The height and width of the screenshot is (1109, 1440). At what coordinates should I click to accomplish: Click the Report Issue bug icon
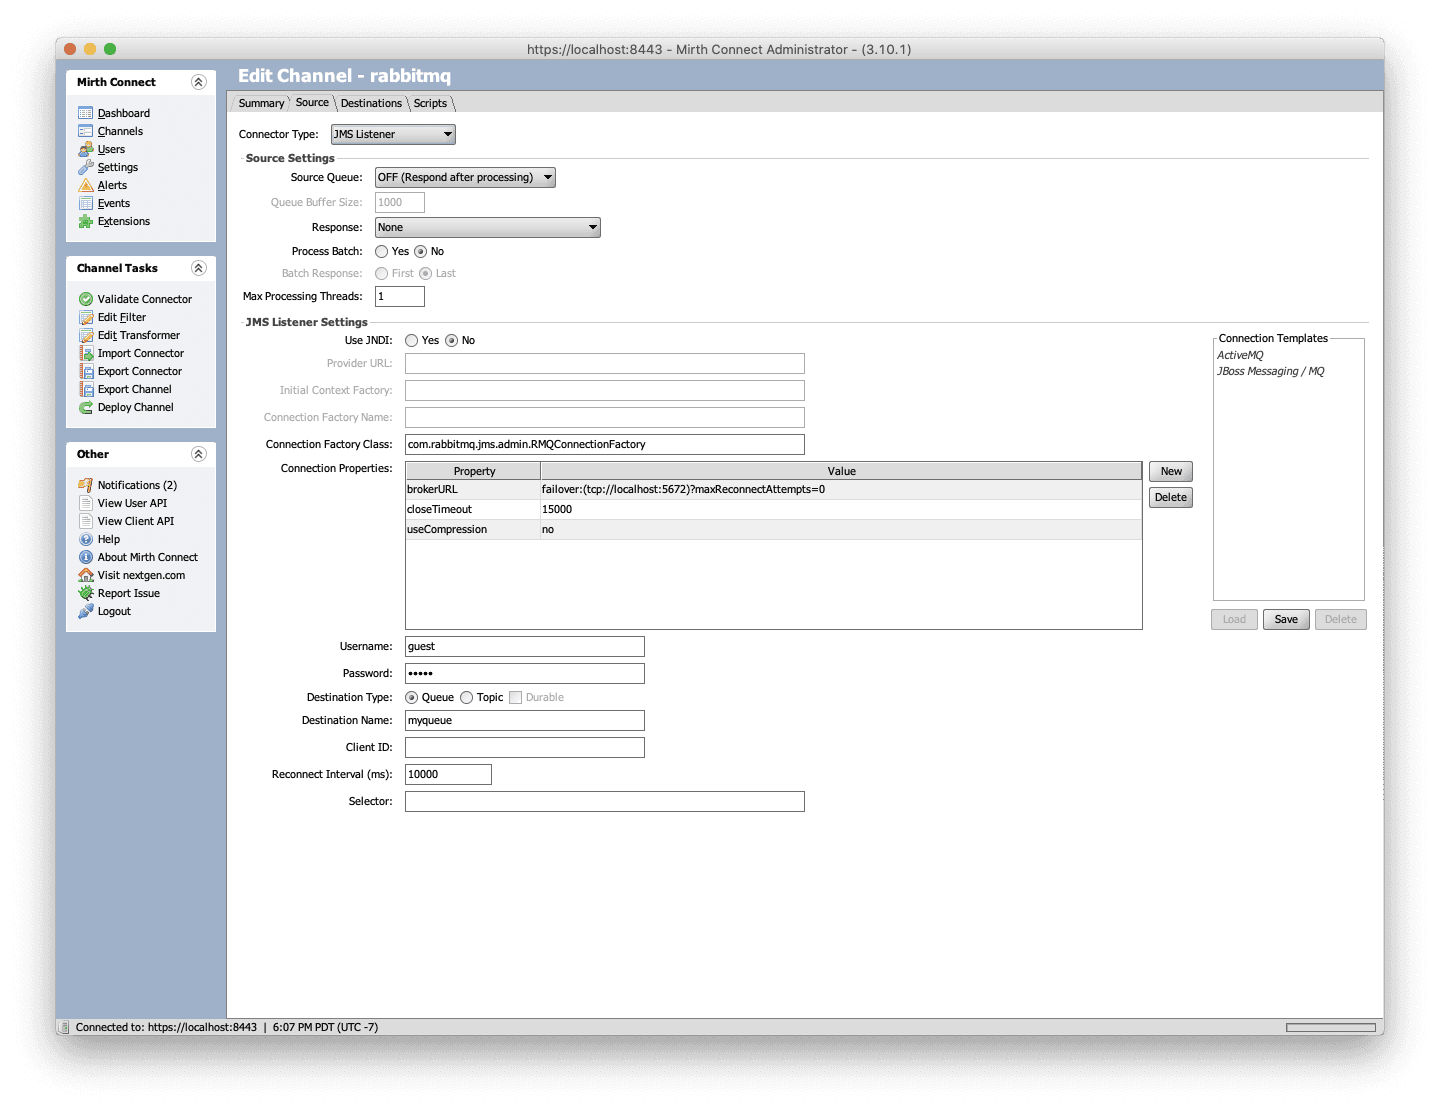(86, 593)
